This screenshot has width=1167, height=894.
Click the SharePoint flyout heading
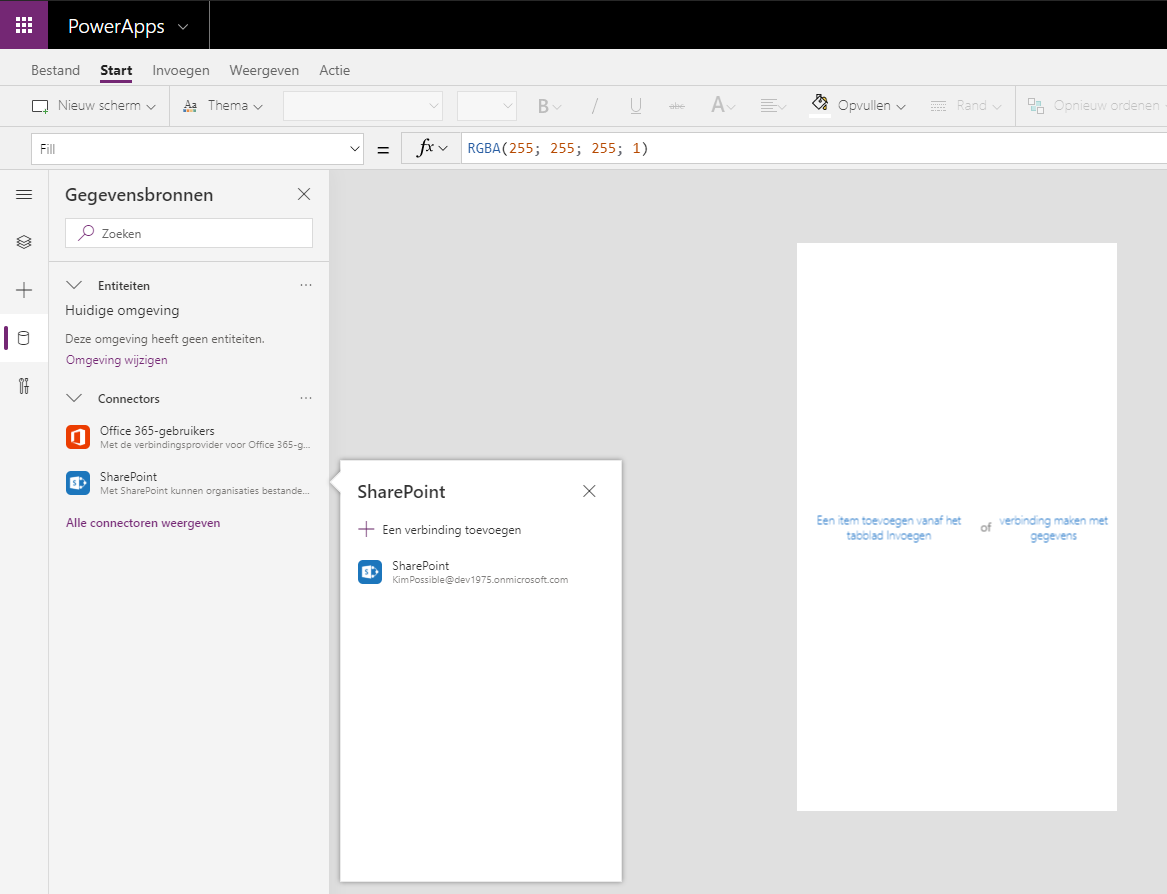(x=401, y=491)
